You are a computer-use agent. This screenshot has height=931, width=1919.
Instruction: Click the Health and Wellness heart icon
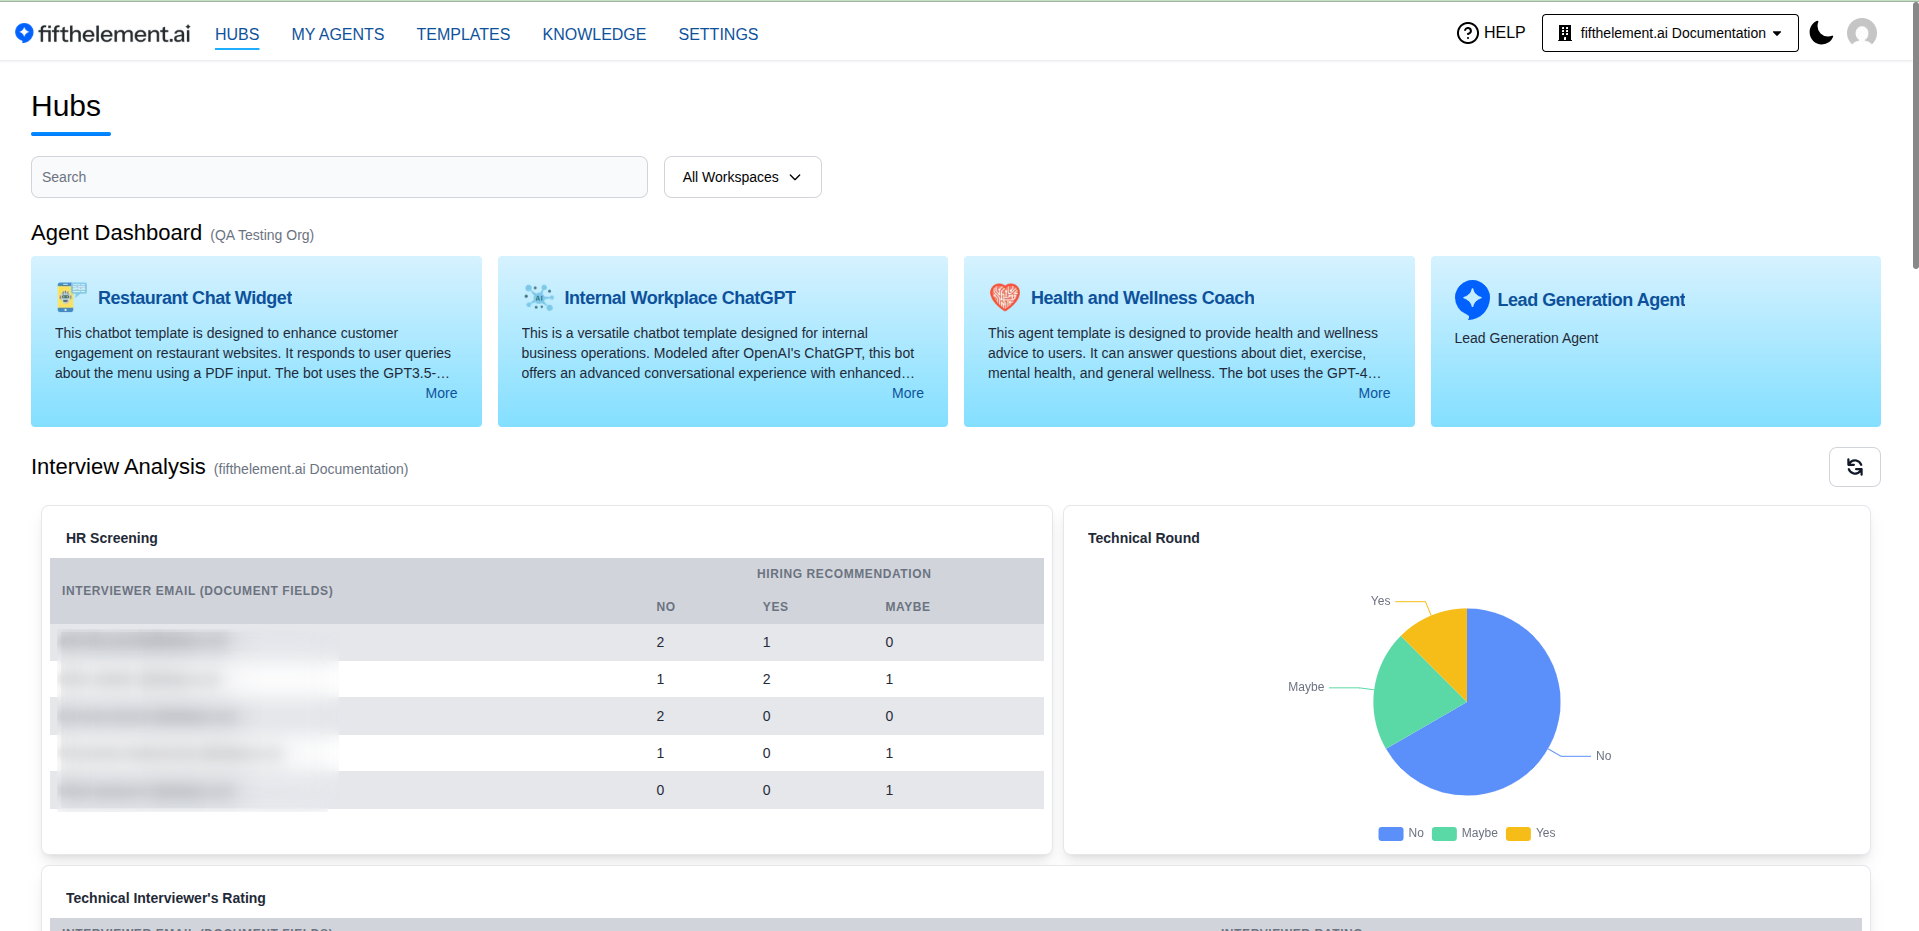coord(1004,297)
